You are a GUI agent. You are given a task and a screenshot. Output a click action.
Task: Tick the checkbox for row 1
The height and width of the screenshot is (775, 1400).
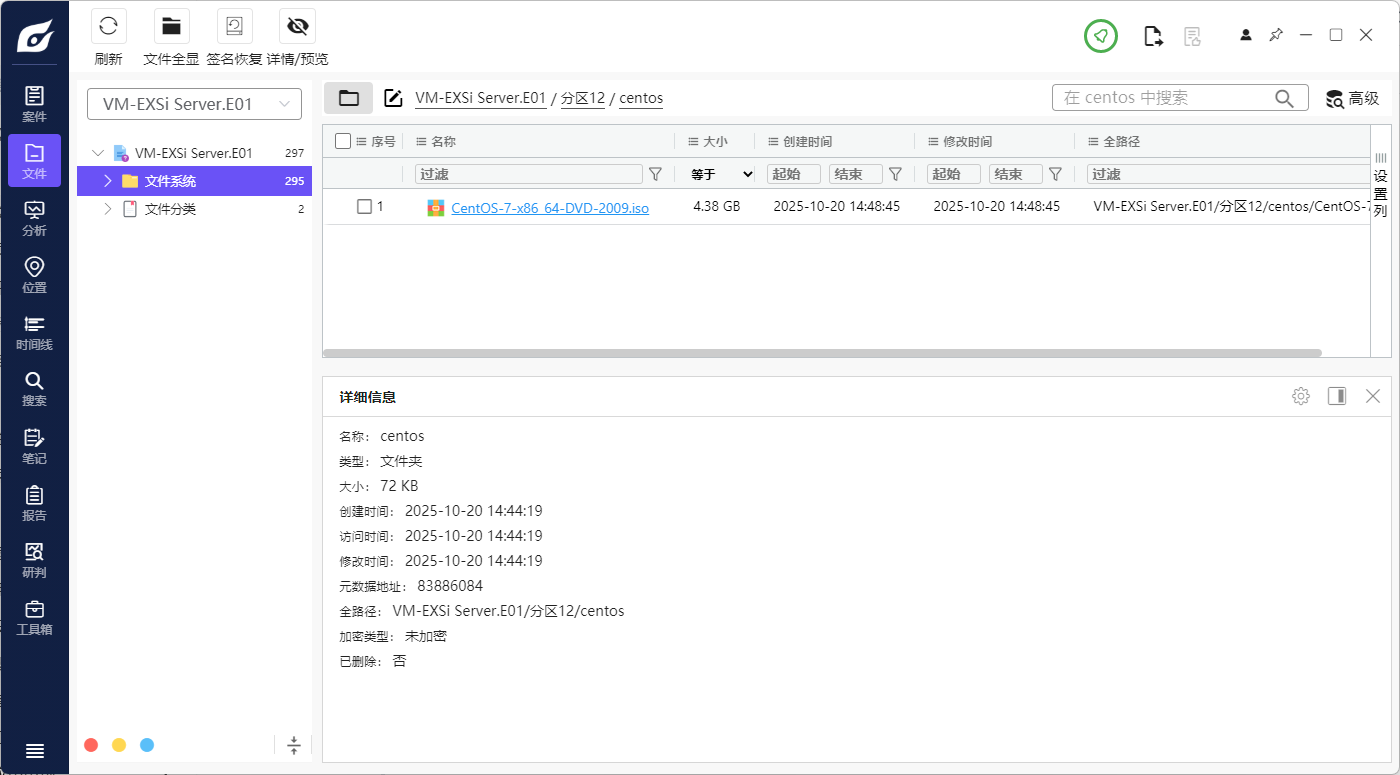[364, 206]
